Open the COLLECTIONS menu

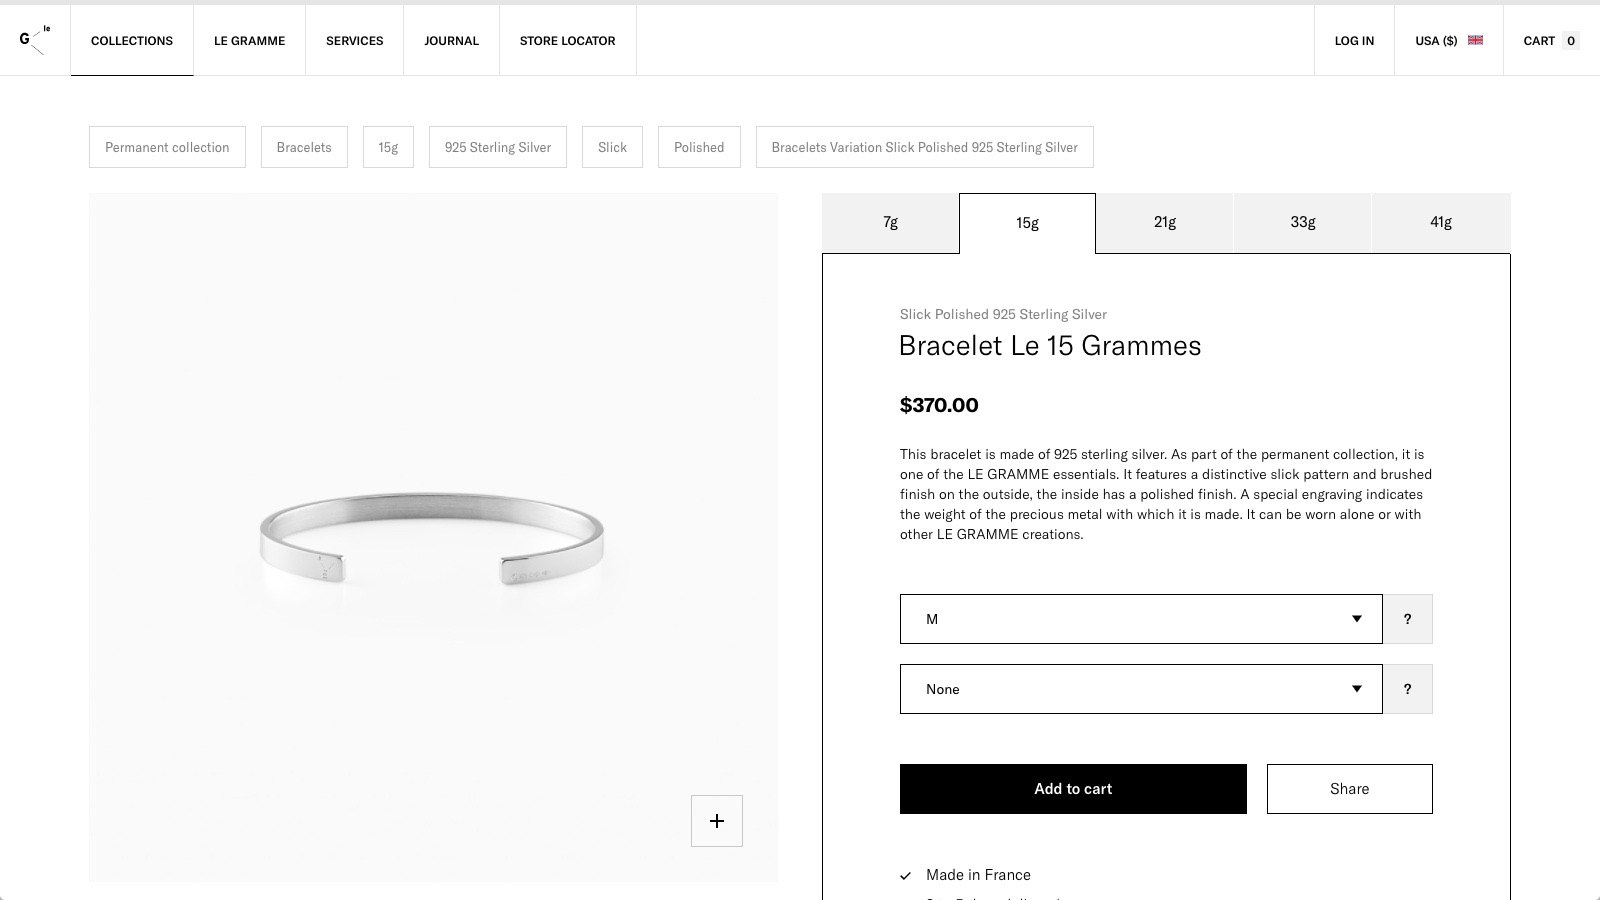[x=131, y=40]
